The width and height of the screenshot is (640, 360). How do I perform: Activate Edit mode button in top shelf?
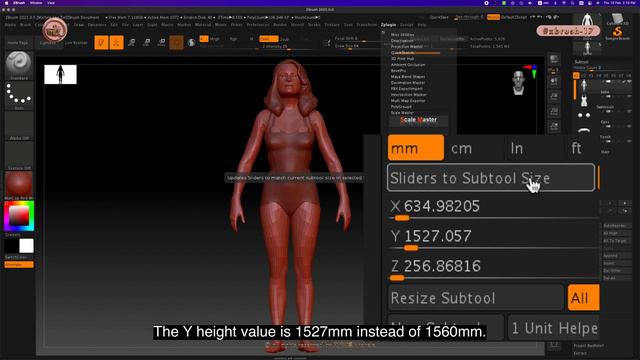pos(101,42)
